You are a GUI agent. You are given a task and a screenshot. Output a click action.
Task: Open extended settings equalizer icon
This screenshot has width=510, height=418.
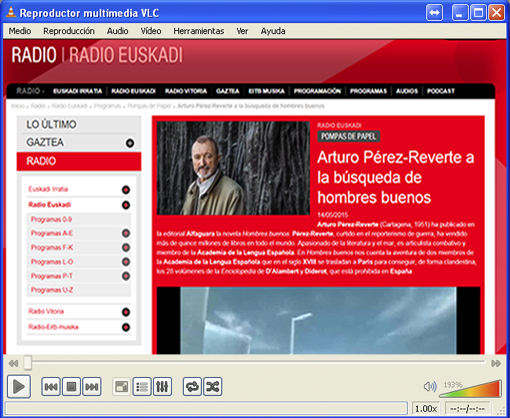point(162,387)
